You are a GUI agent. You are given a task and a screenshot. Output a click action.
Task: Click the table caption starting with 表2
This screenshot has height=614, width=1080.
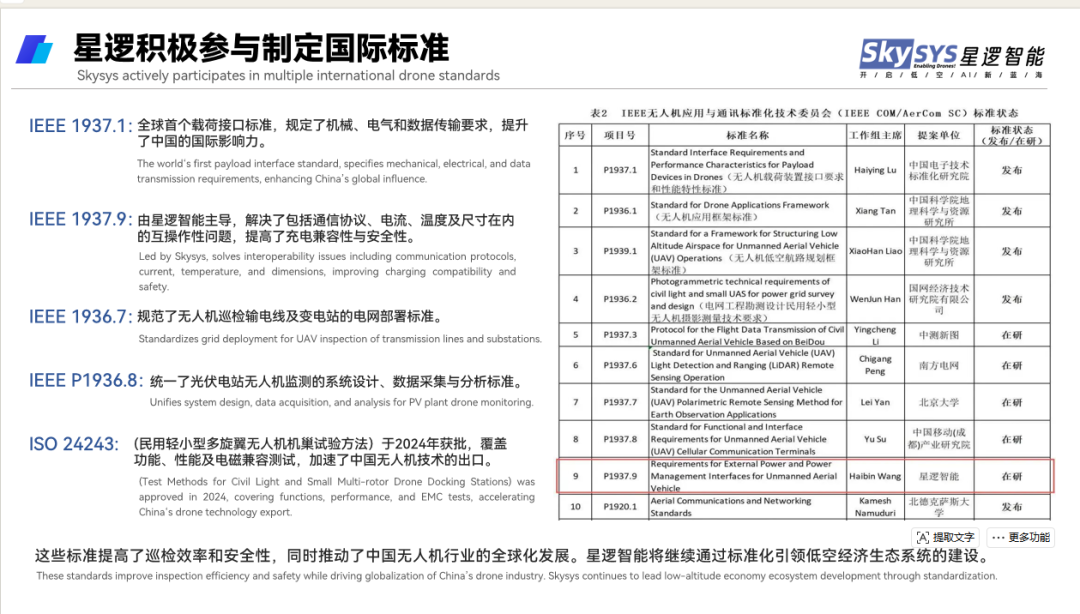(804, 113)
